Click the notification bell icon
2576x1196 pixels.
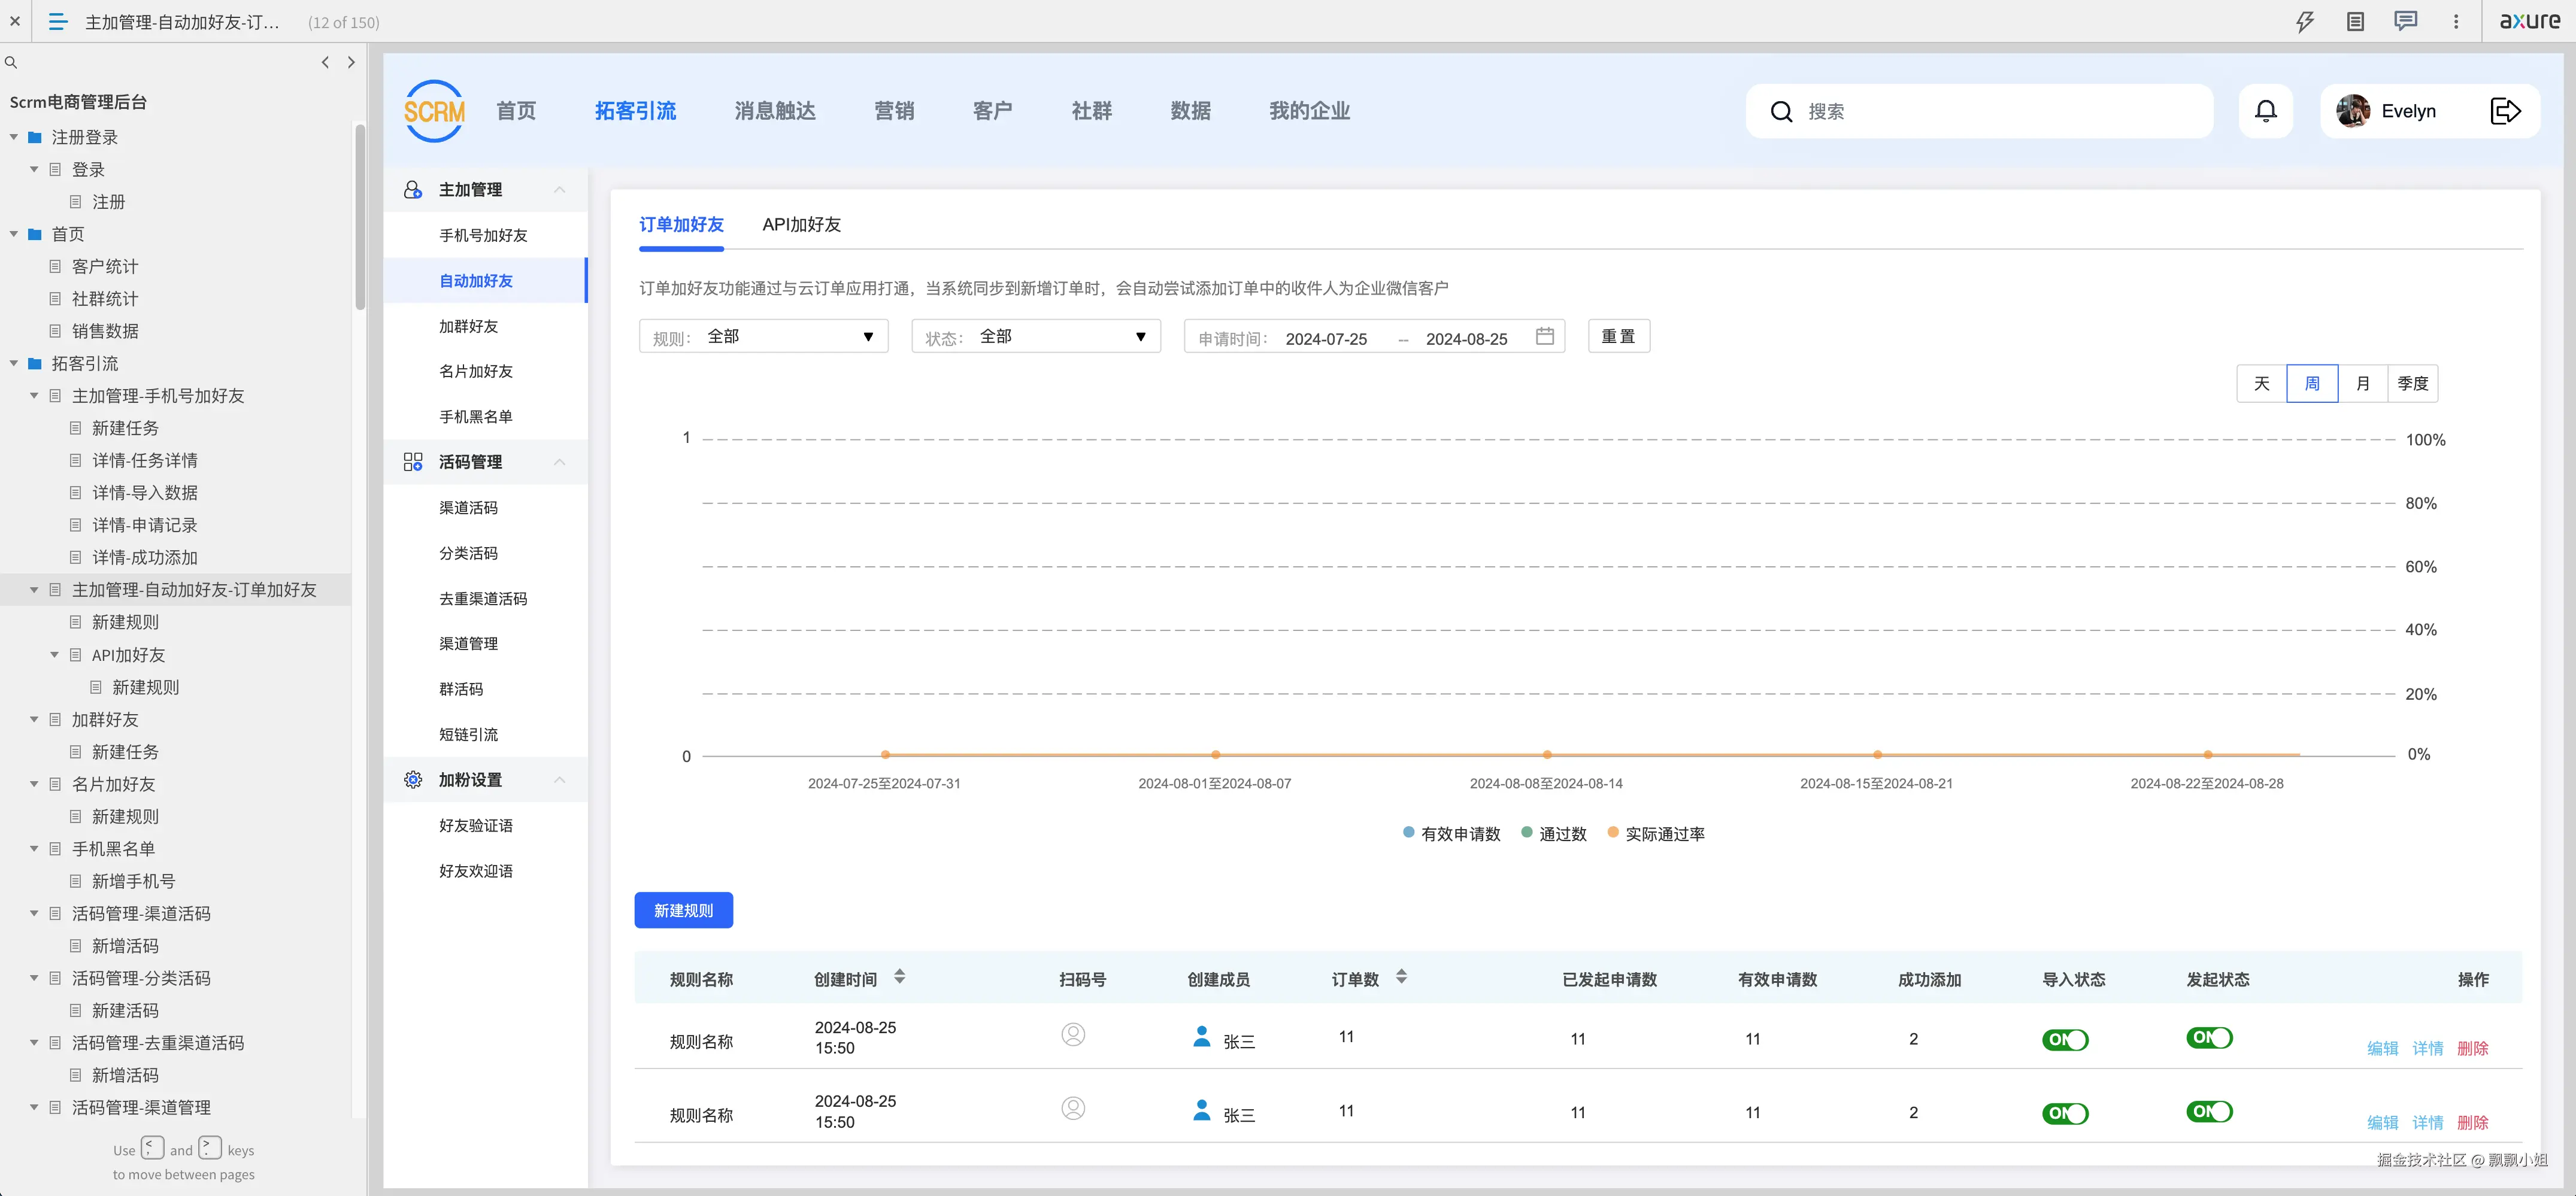coord(2266,111)
